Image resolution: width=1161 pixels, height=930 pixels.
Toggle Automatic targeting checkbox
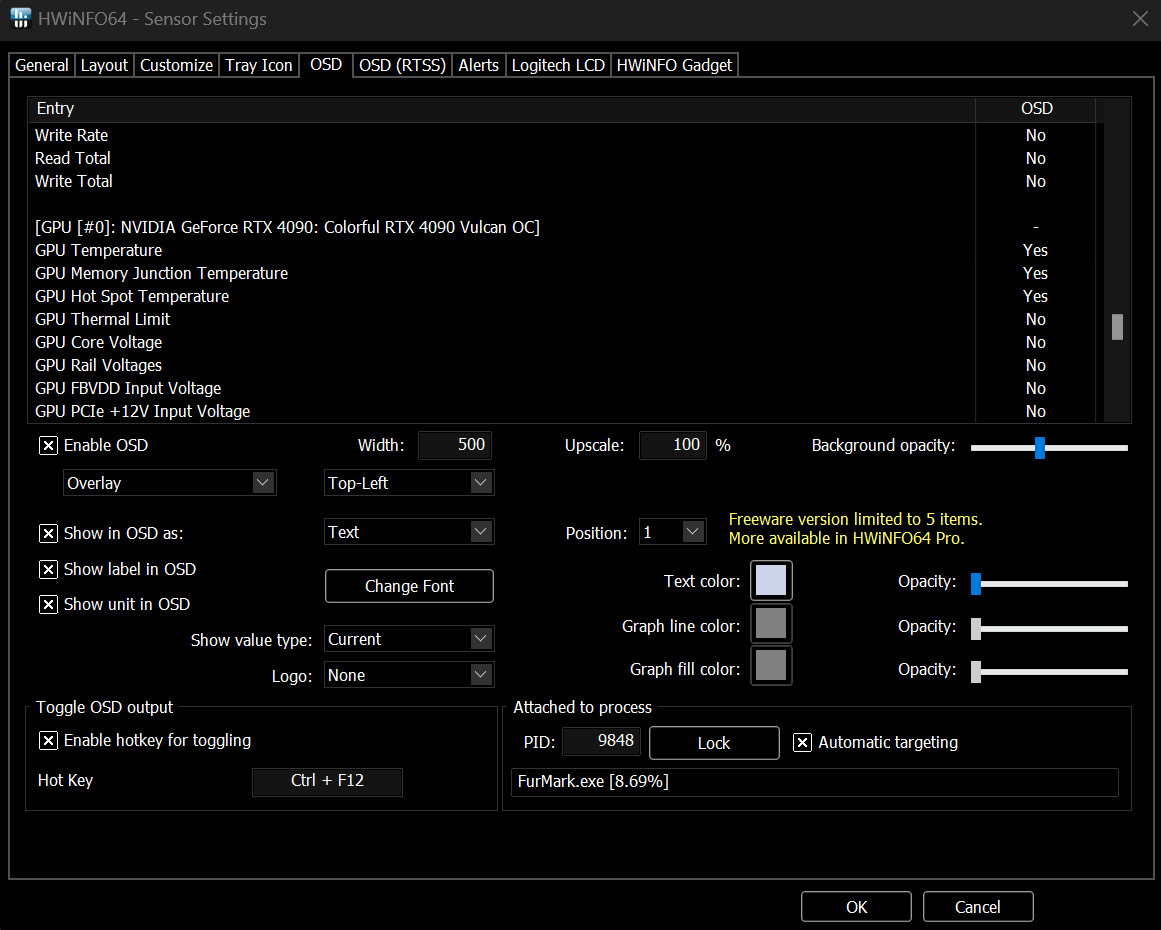[802, 743]
